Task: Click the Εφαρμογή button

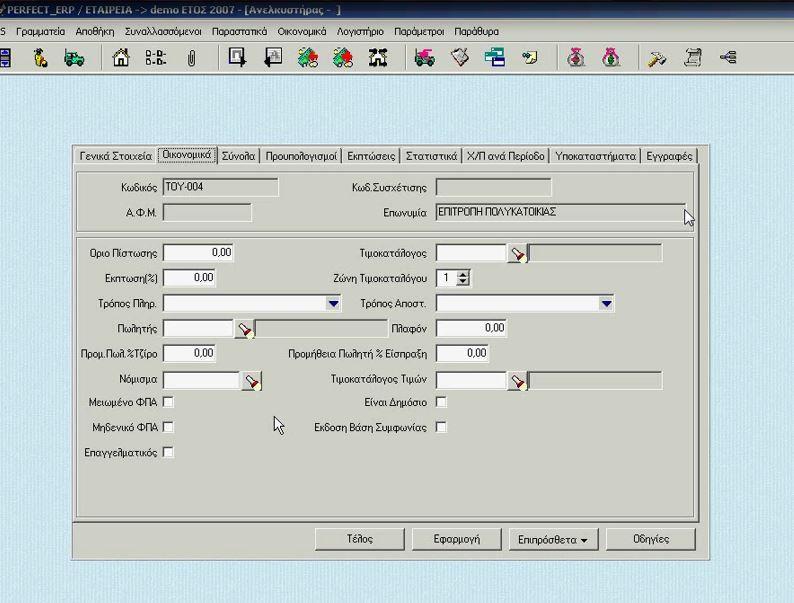Action: (x=456, y=539)
